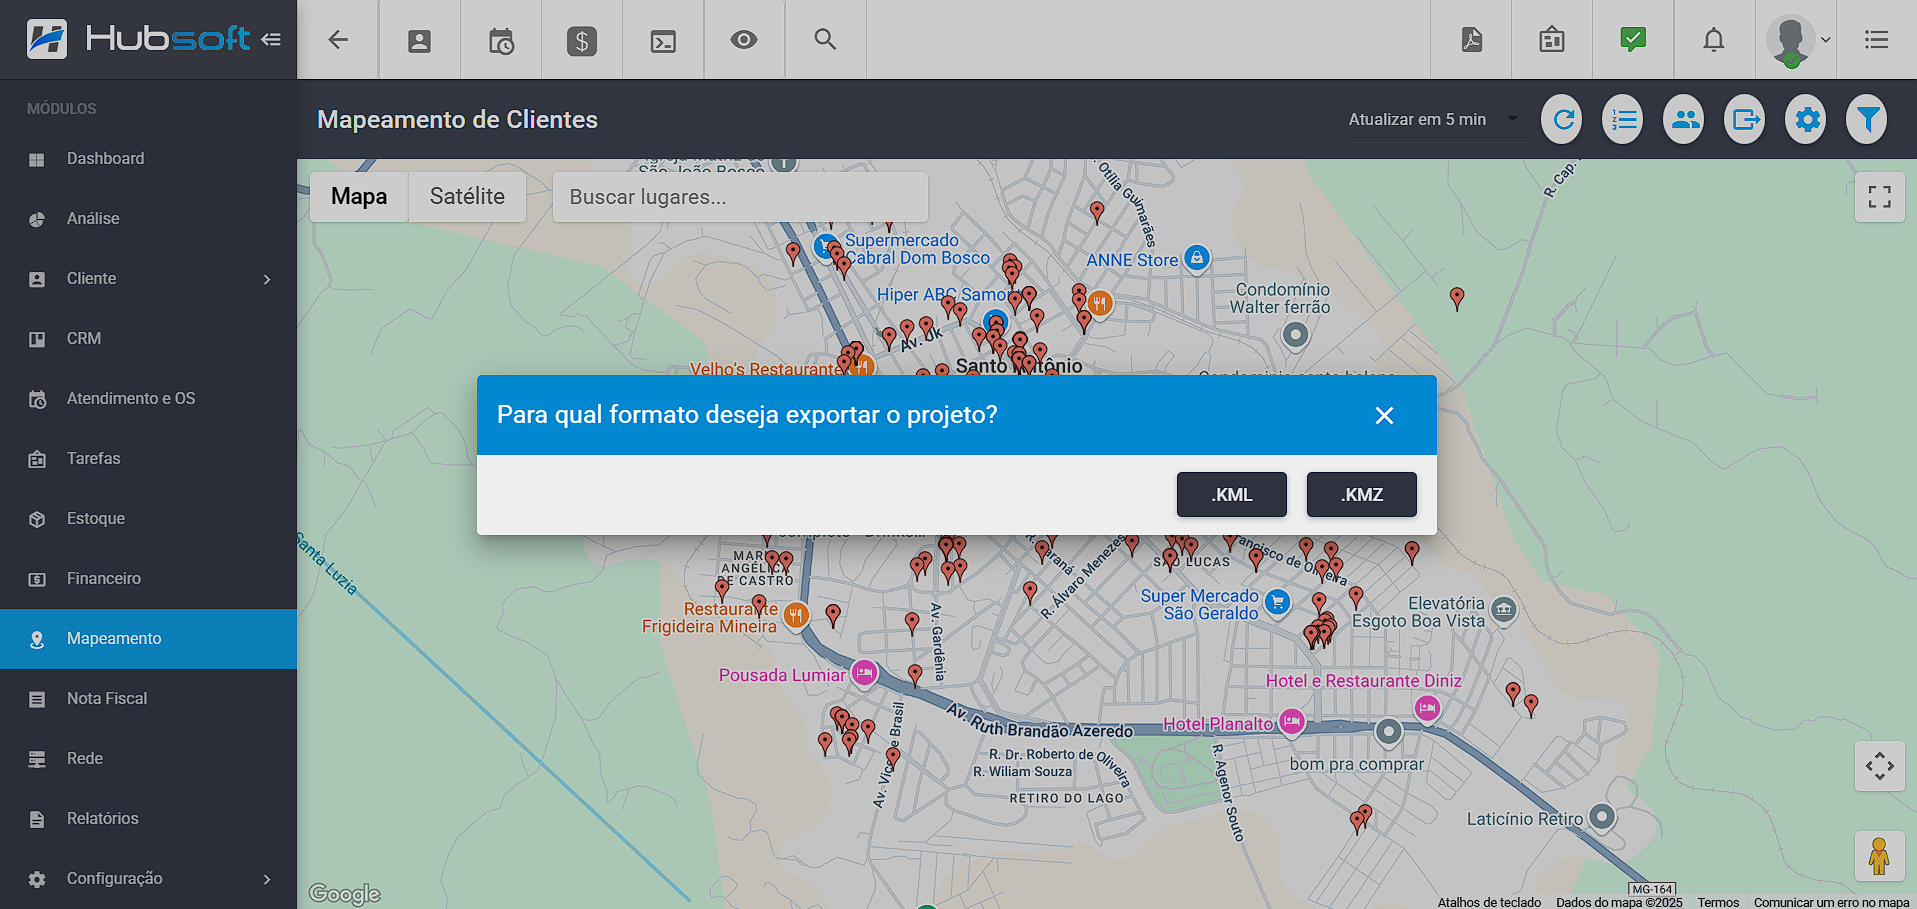This screenshot has width=1917, height=909.
Task: Focus the Buscar lugares search field
Action: pos(740,197)
